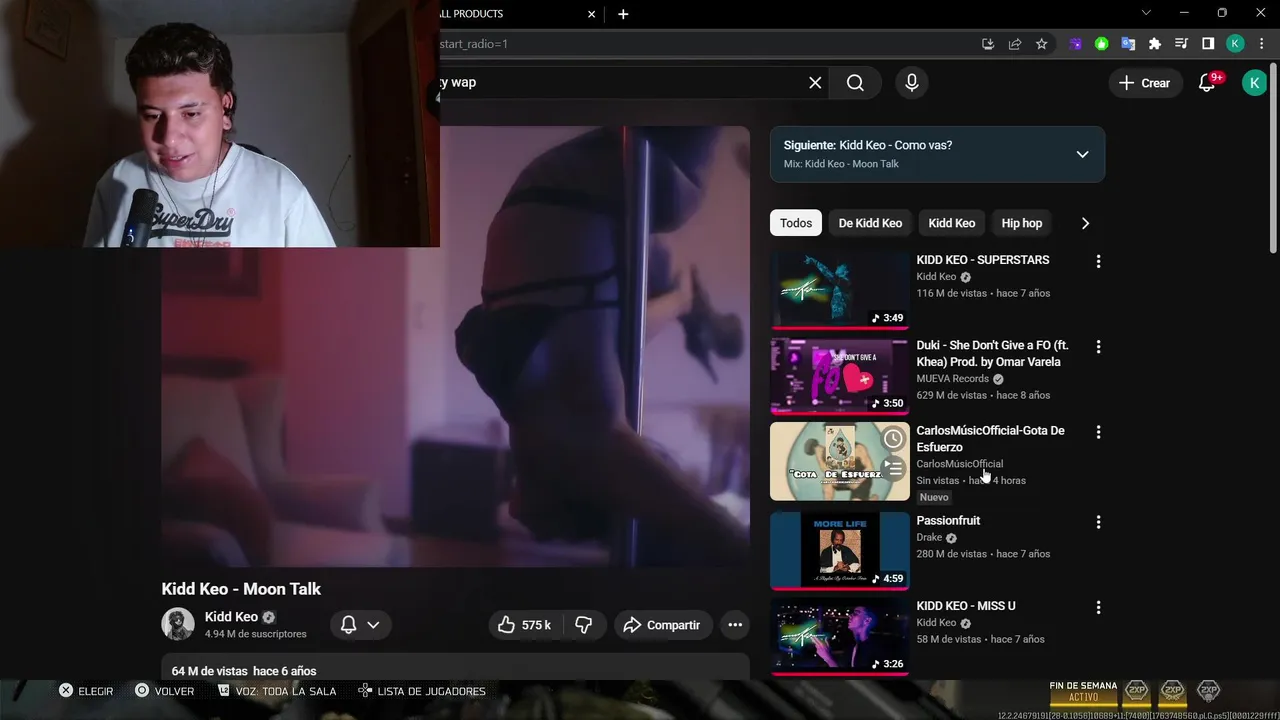This screenshot has width=1280, height=720.
Task: Add Gota De Esfuerzo to queue icon
Action: 893,467
